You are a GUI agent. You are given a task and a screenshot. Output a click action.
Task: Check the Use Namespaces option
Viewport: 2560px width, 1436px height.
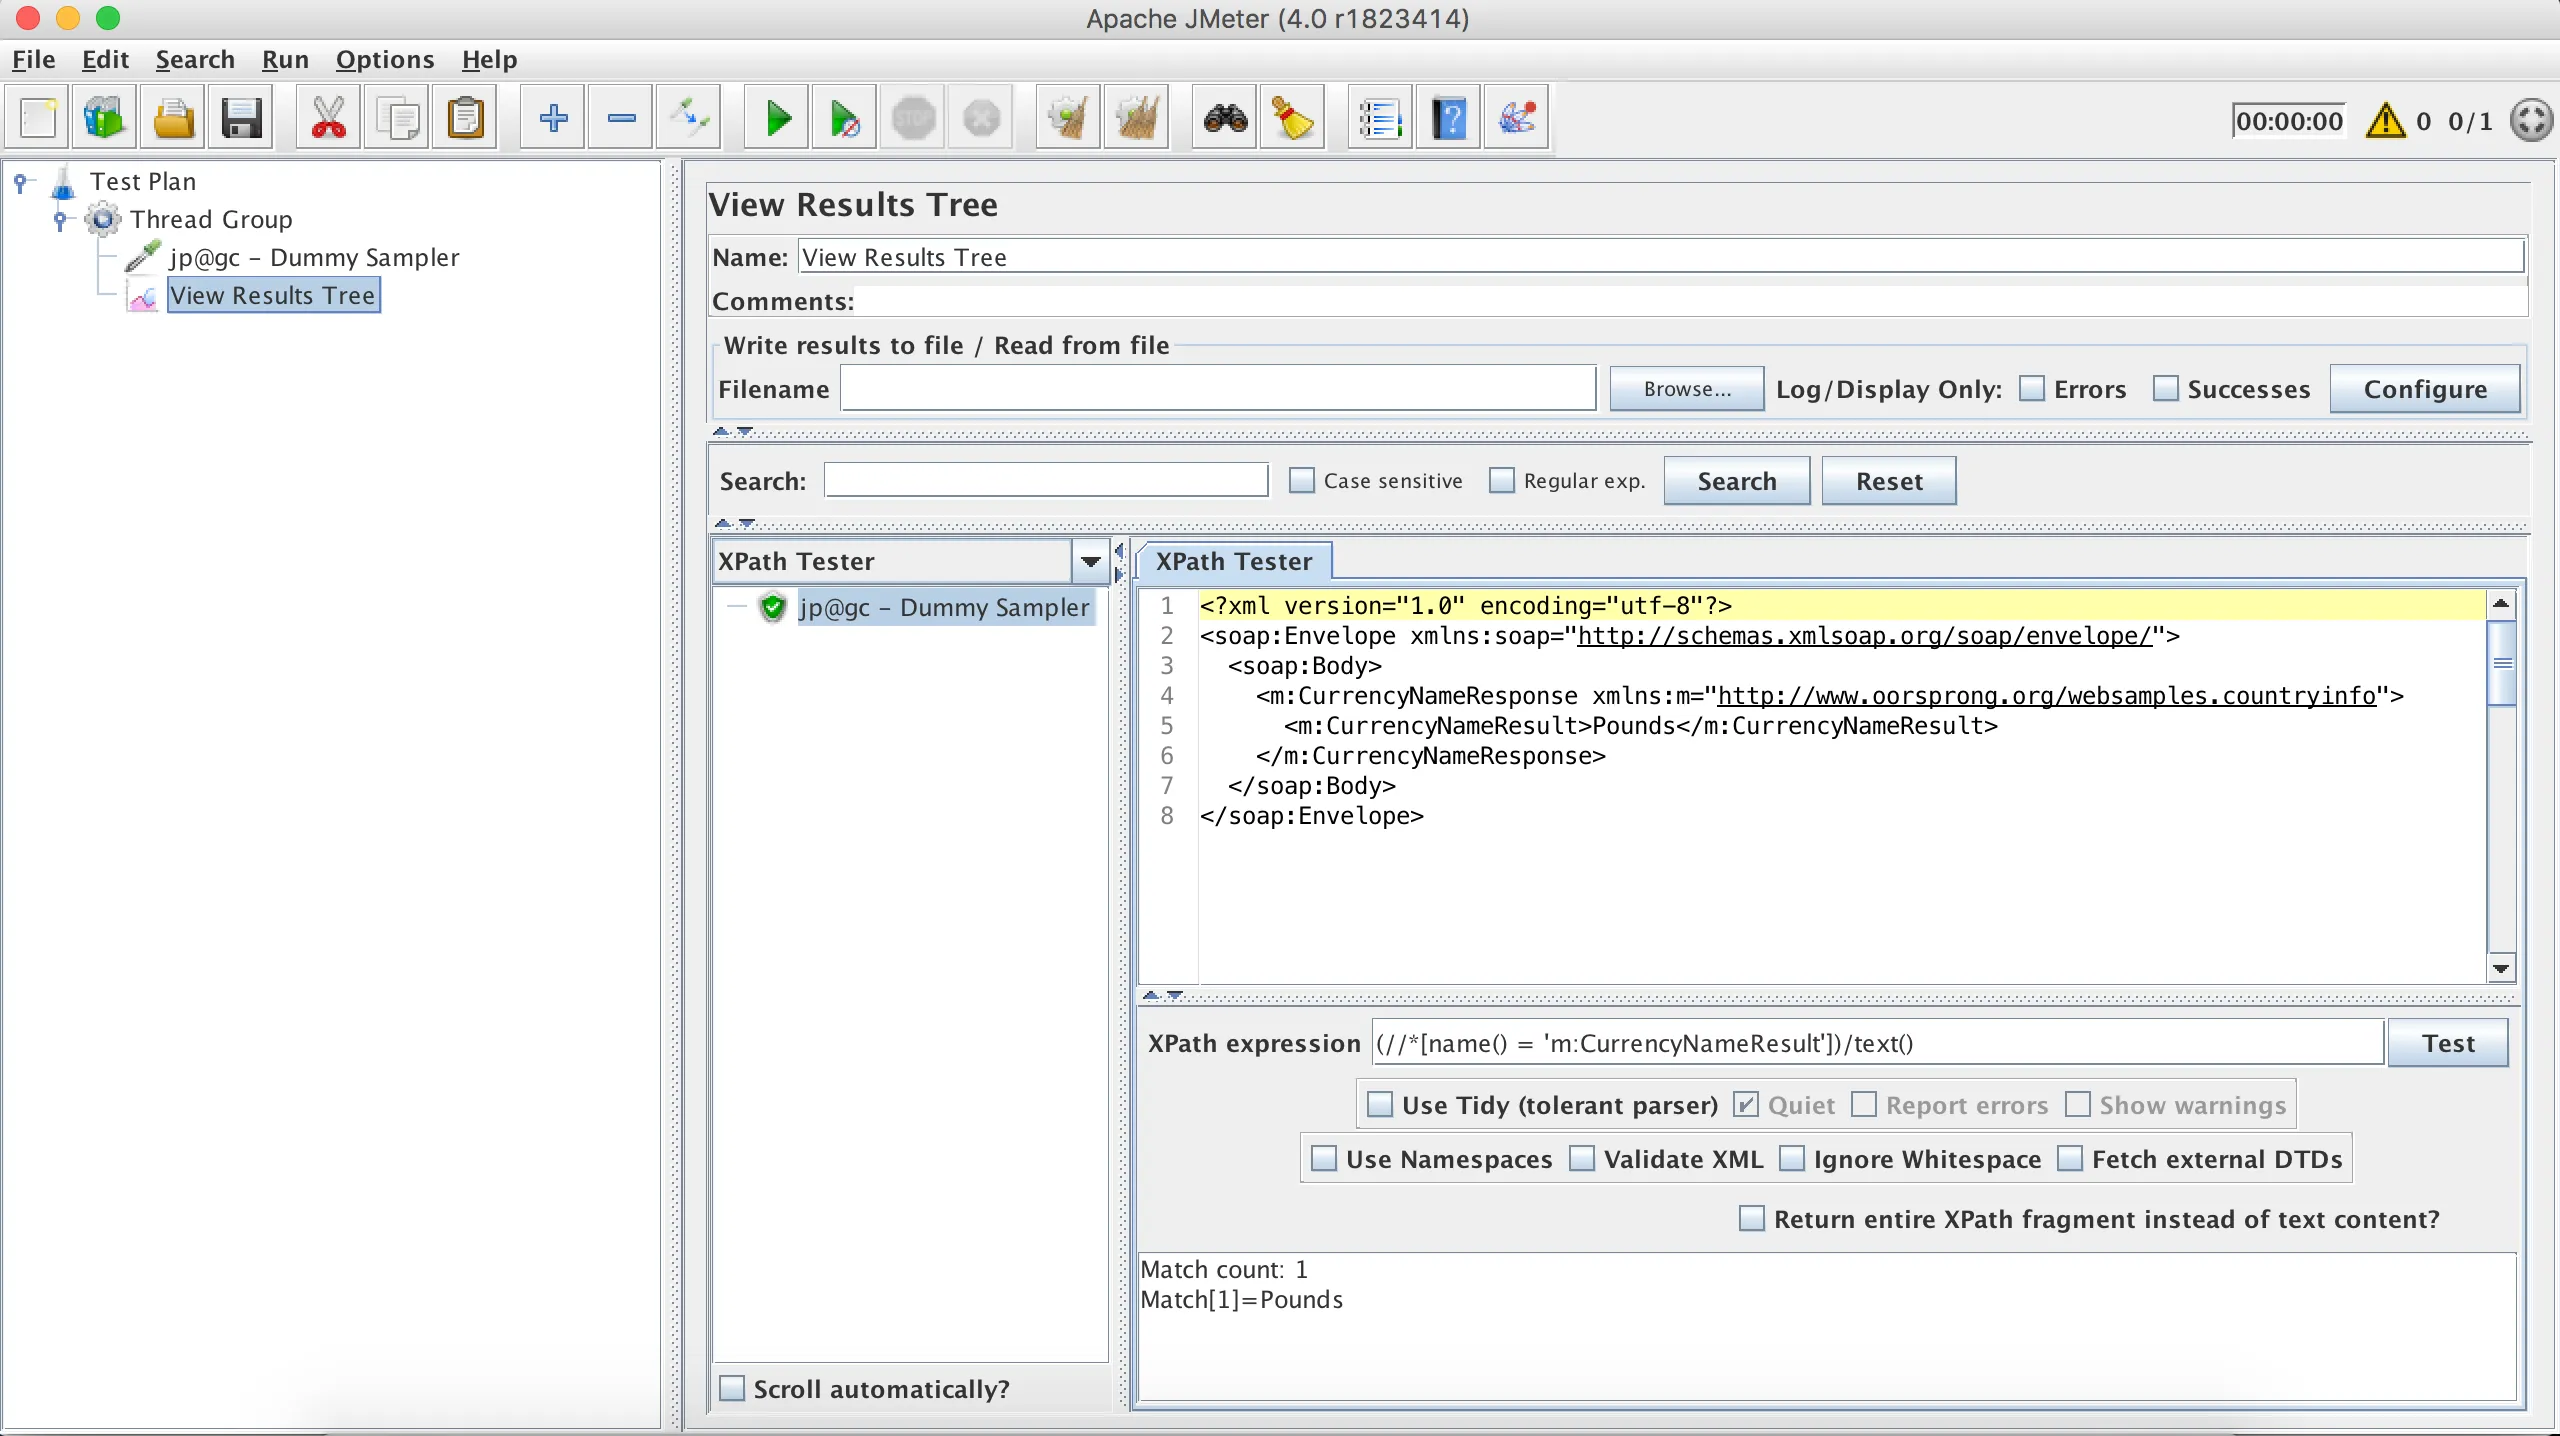[1324, 1159]
